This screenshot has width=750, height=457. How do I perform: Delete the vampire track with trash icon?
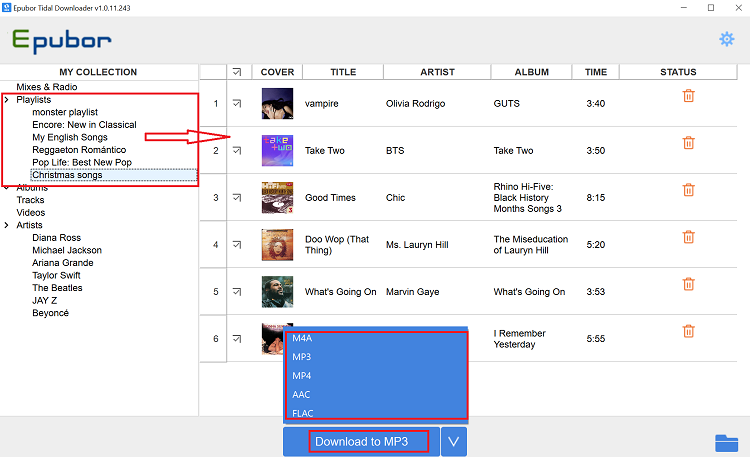point(688,96)
